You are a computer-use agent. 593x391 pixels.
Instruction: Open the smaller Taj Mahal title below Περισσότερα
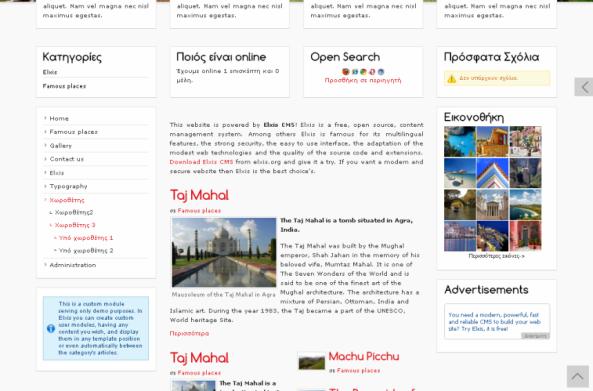click(x=199, y=358)
